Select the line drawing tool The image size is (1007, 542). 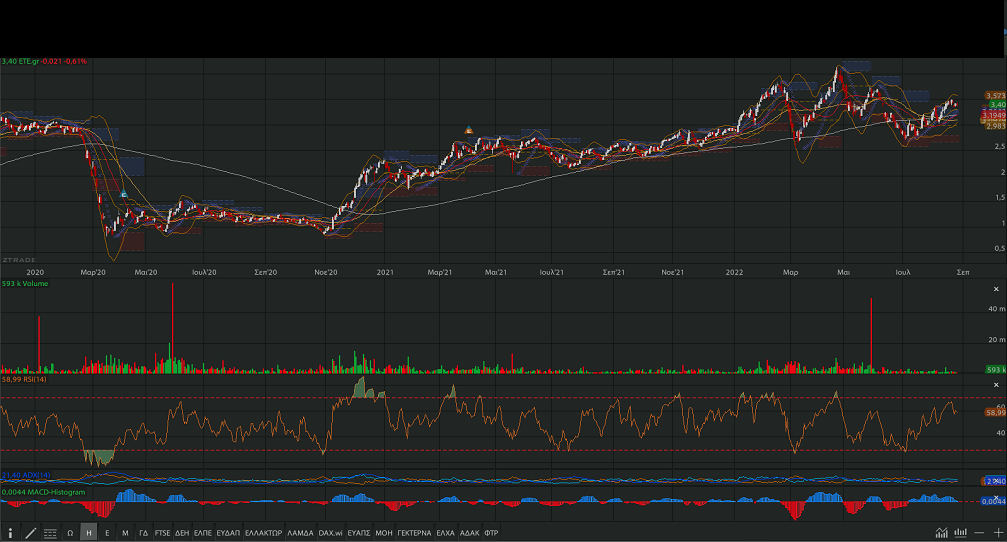pyautogui.click(x=30, y=533)
